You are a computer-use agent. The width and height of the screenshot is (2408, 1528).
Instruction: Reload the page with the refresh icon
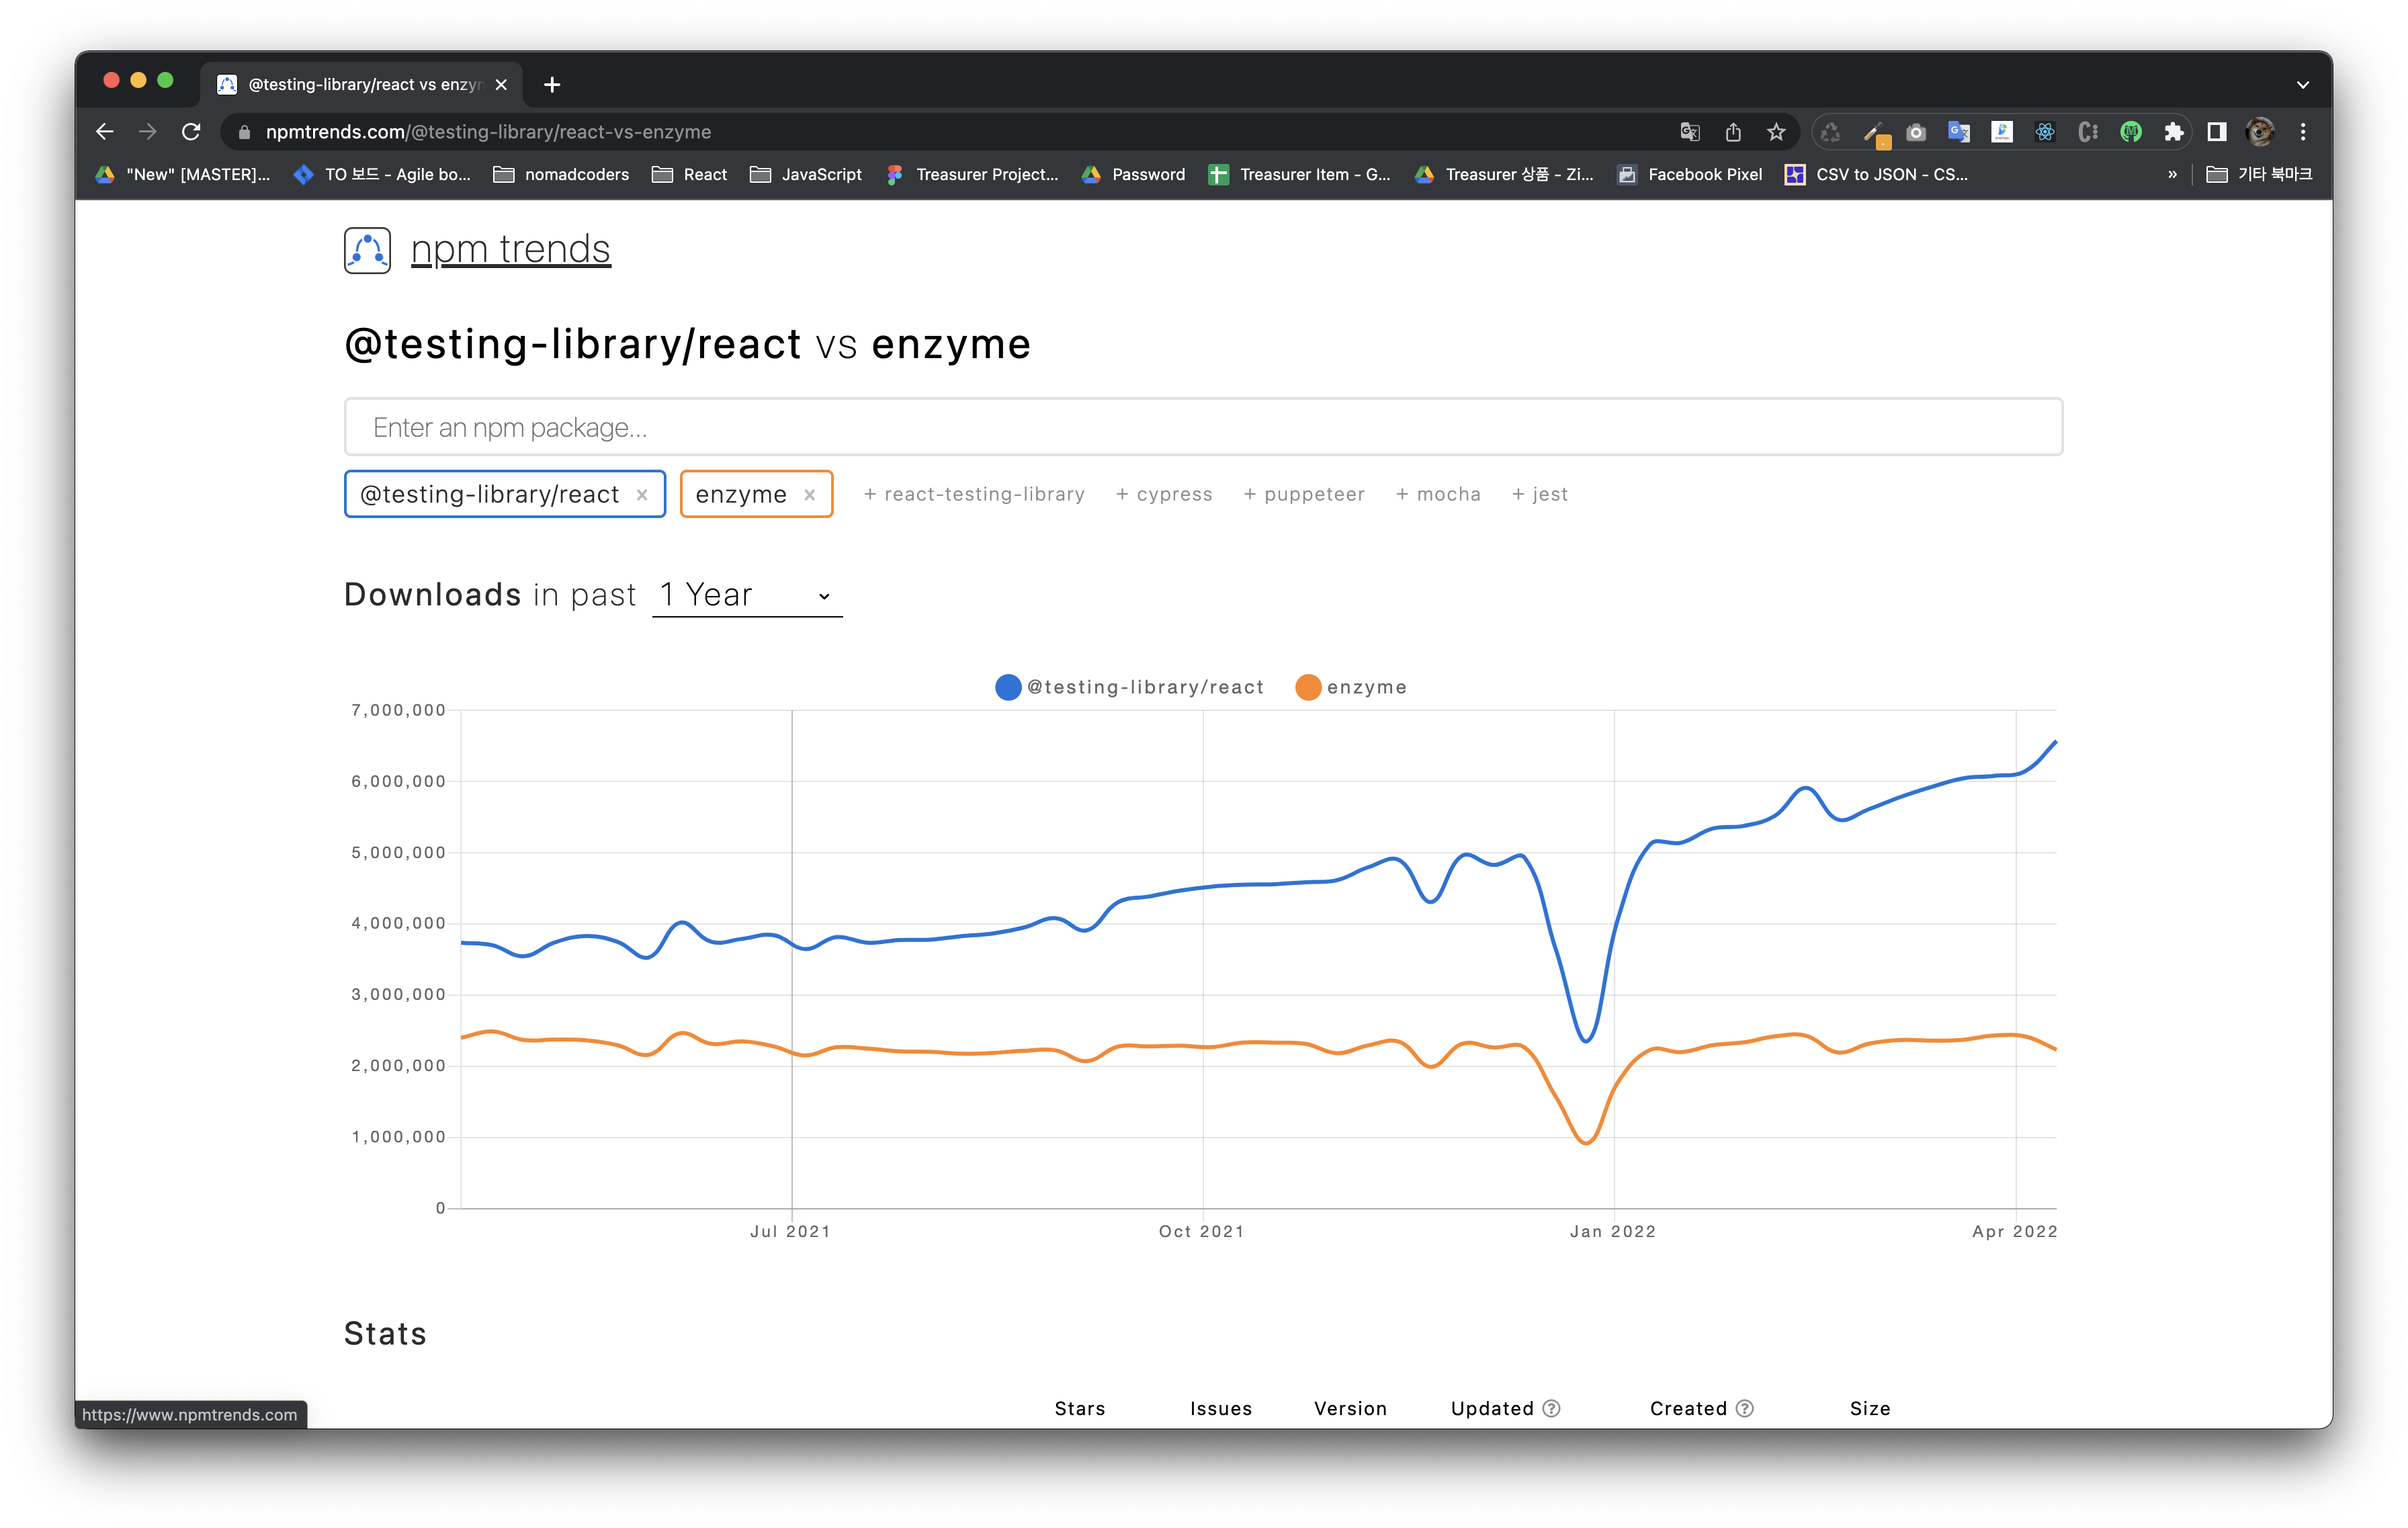191,131
